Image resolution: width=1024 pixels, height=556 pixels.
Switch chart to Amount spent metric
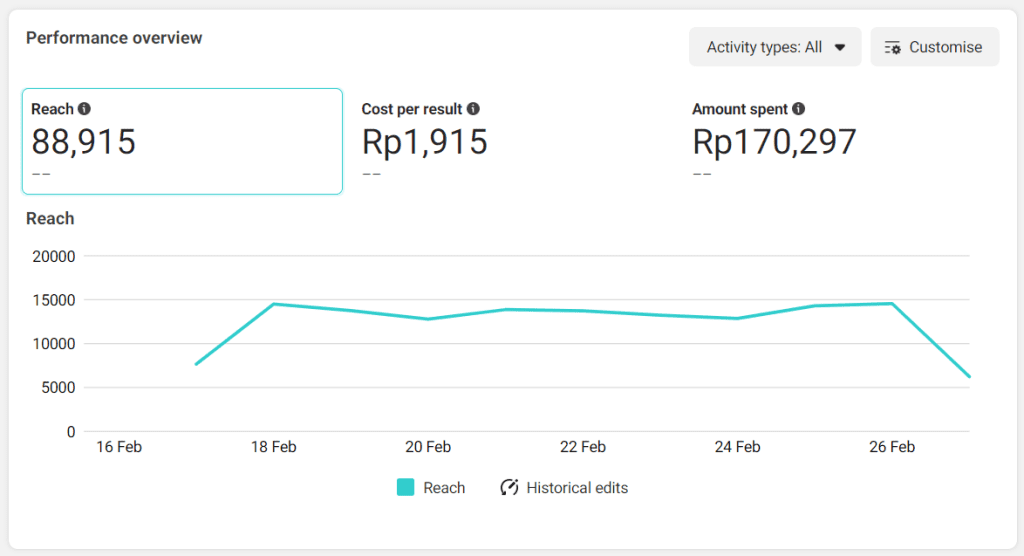[x=842, y=141]
